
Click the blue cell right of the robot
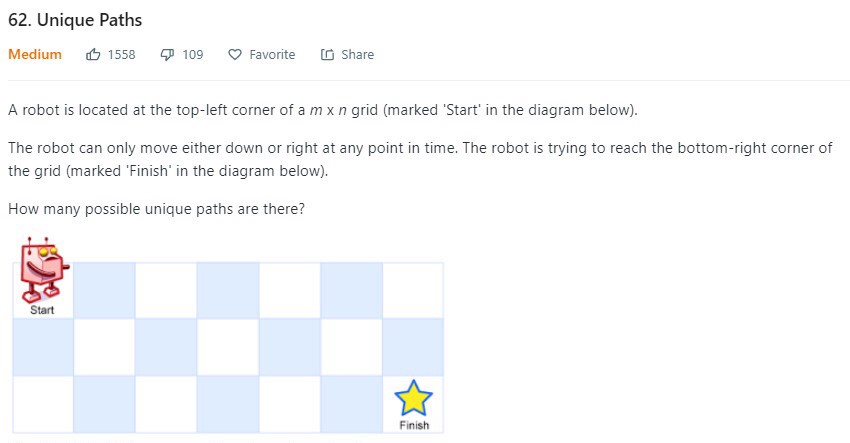pos(104,290)
